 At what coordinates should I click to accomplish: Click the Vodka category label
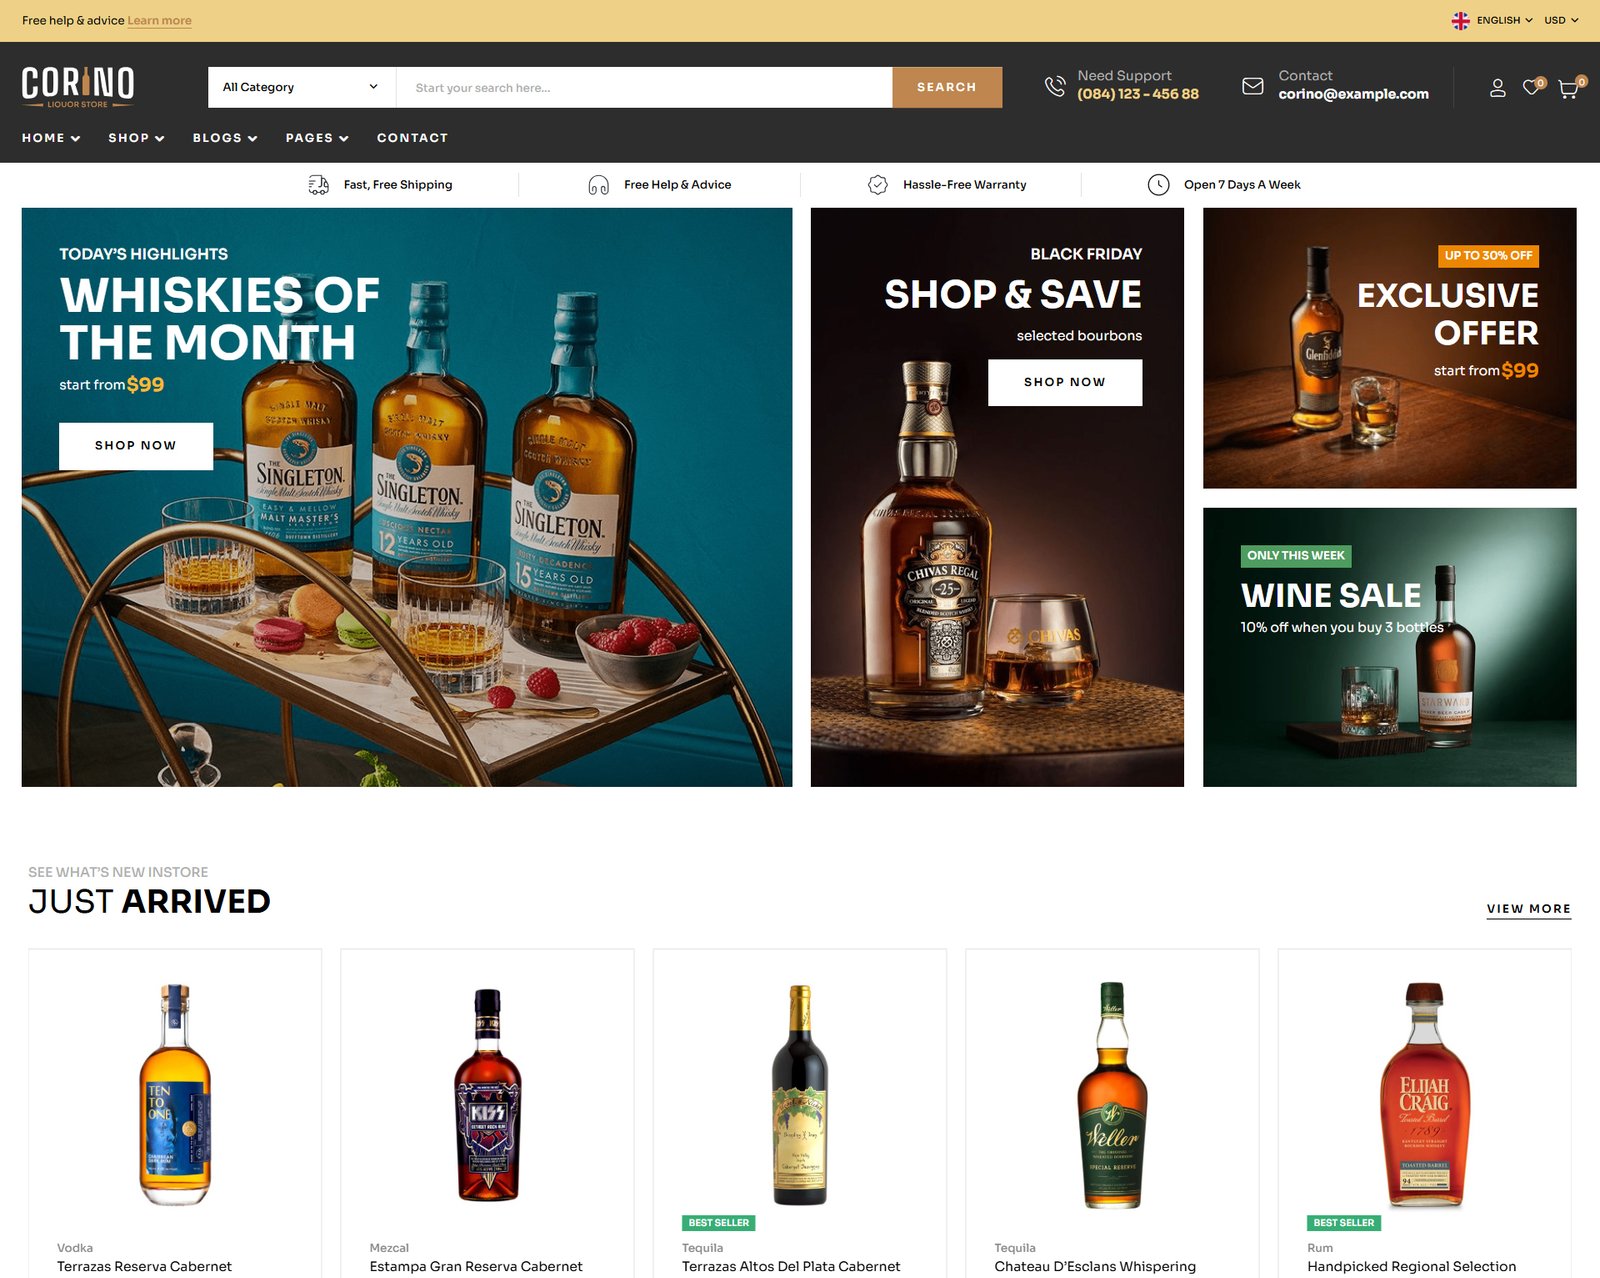tap(75, 1248)
